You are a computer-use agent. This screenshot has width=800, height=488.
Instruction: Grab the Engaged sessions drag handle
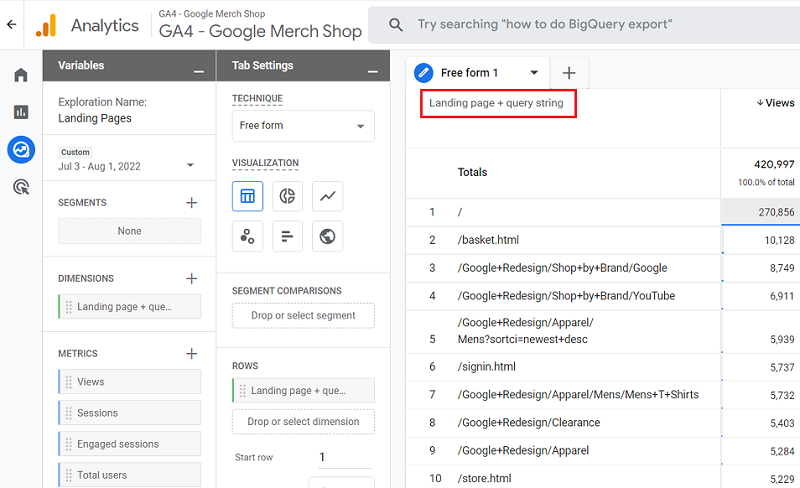68,444
